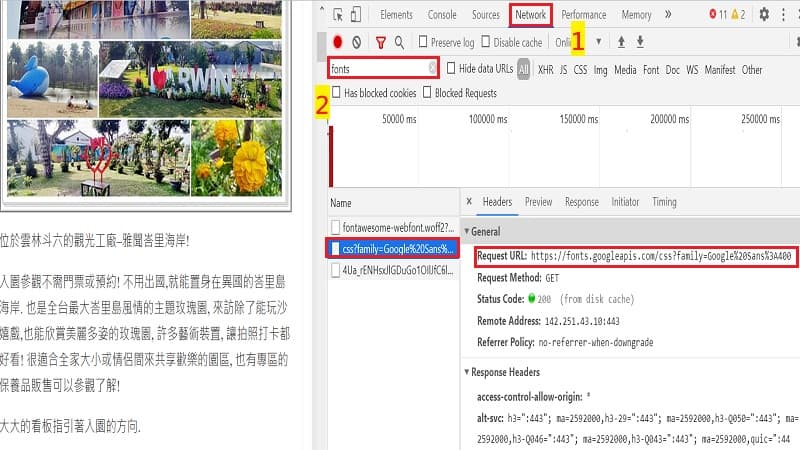Click the import HAR upload arrow

[621, 42]
